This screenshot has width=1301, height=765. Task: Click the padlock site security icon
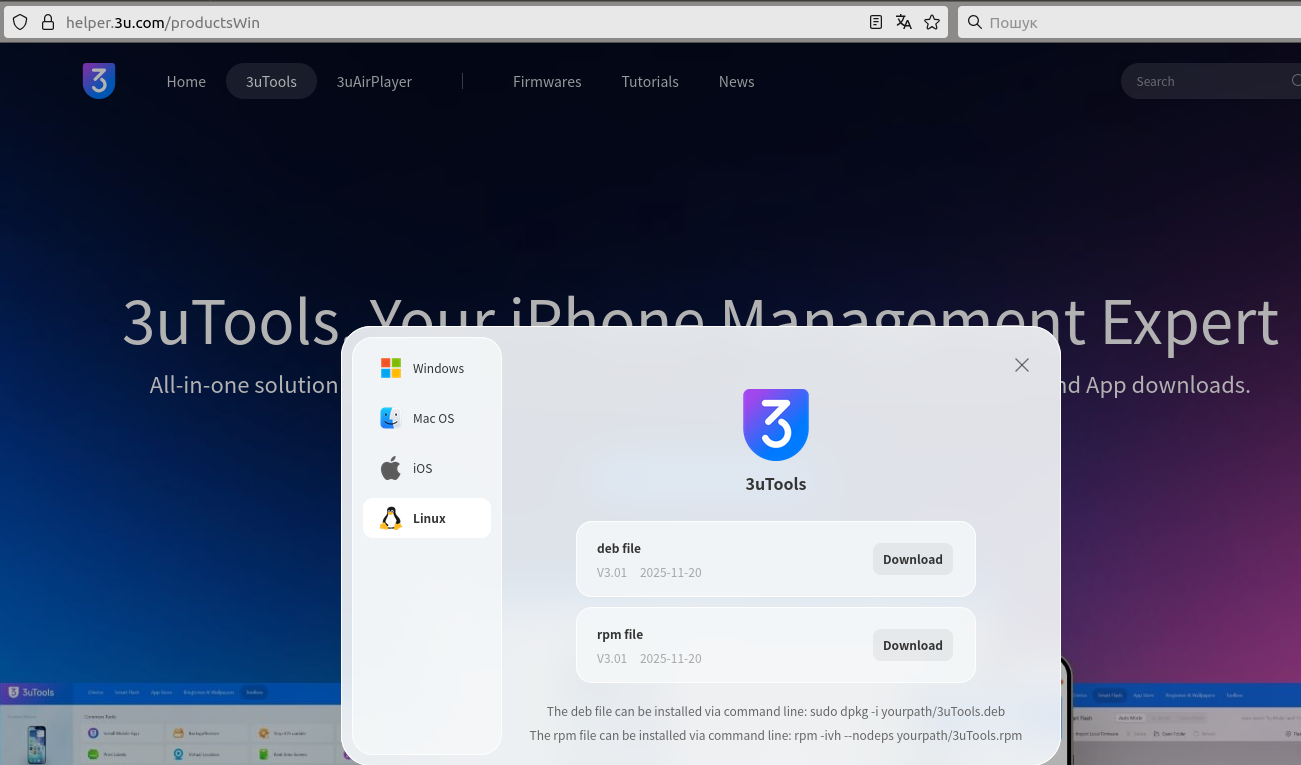(x=47, y=22)
